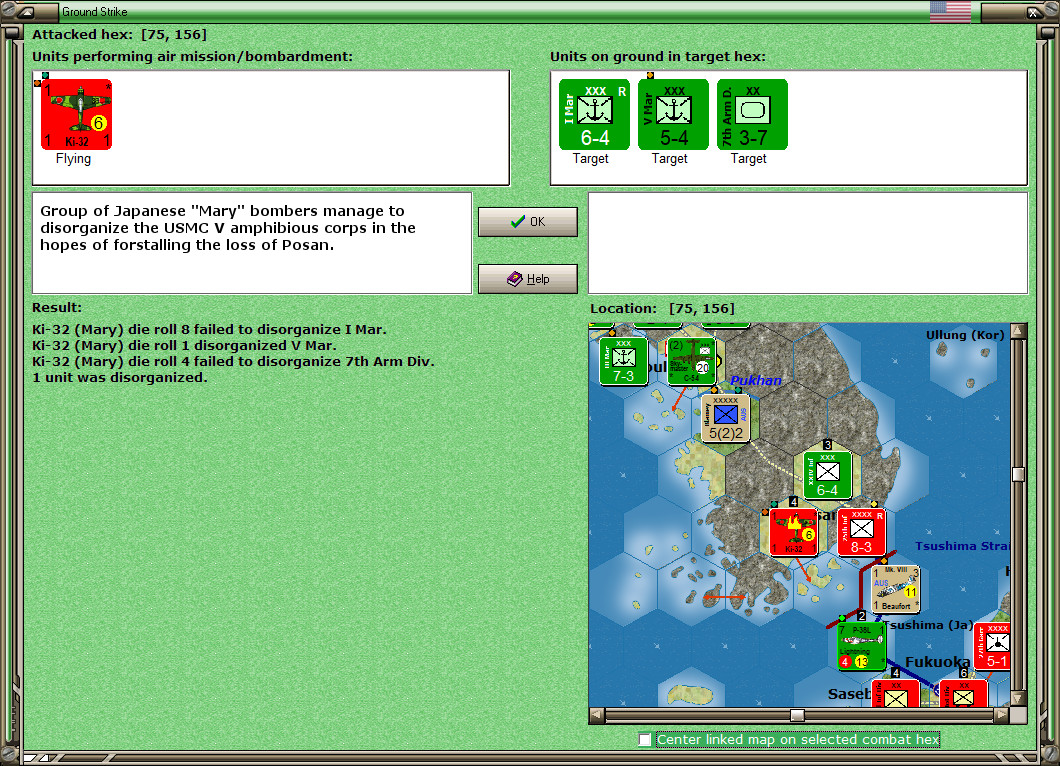Screen dimensions: 1060x766
Task: Click the 'failed to disorganize 7th Arm Div' line
Action: tap(233, 362)
